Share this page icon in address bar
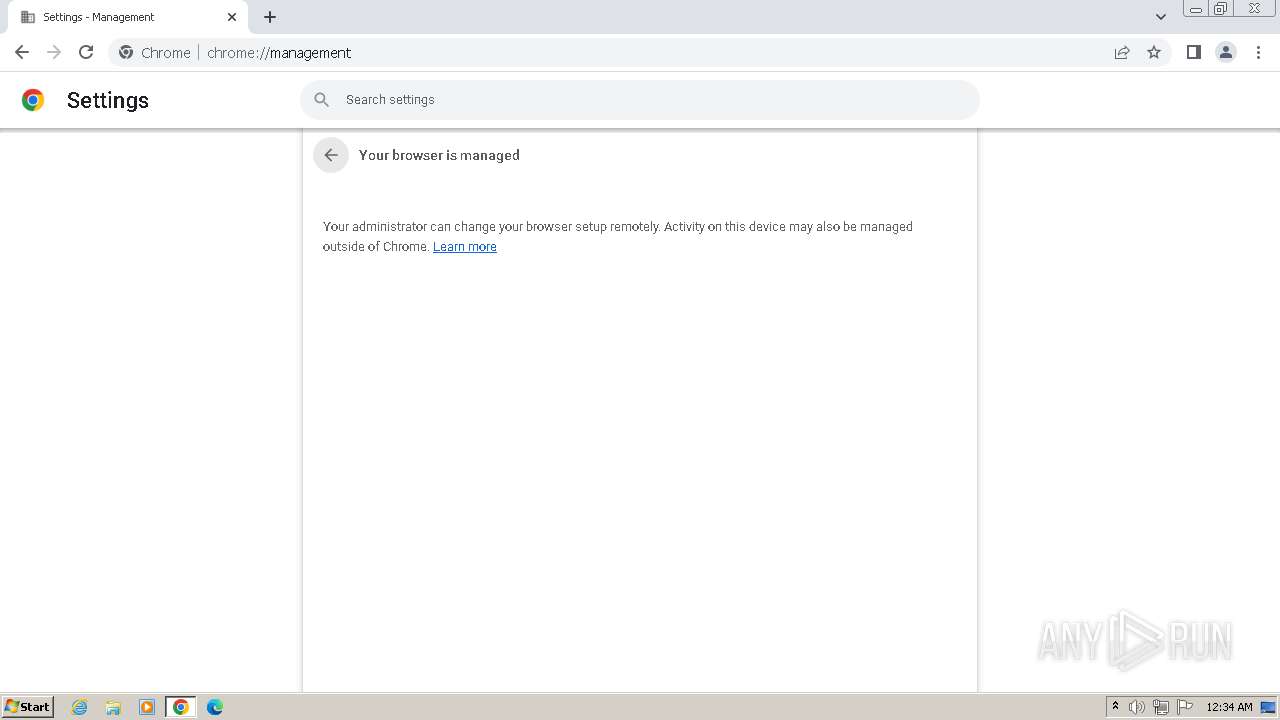Screen dimensions: 1280x720 click(1122, 52)
